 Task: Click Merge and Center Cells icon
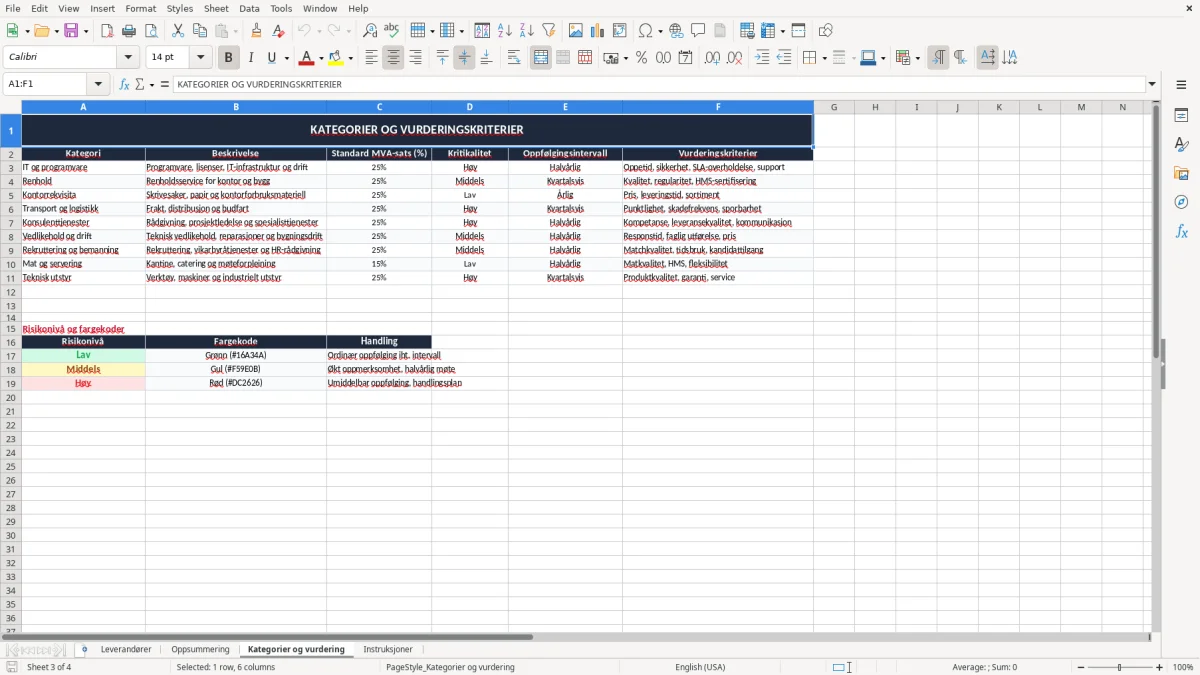[541, 58]
